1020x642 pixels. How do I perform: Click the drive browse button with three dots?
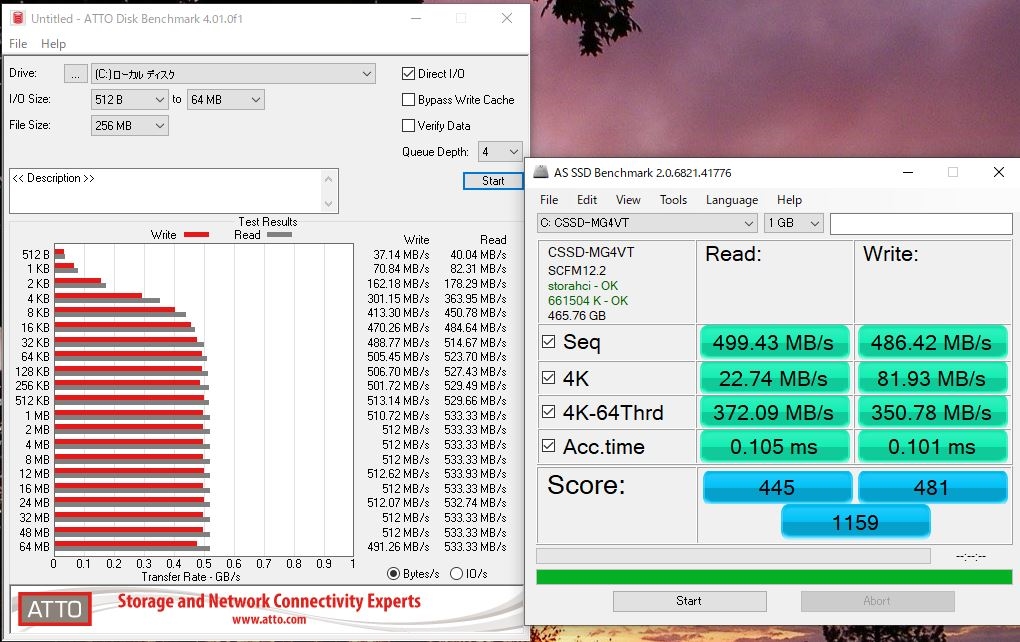(x=75, y=74)
